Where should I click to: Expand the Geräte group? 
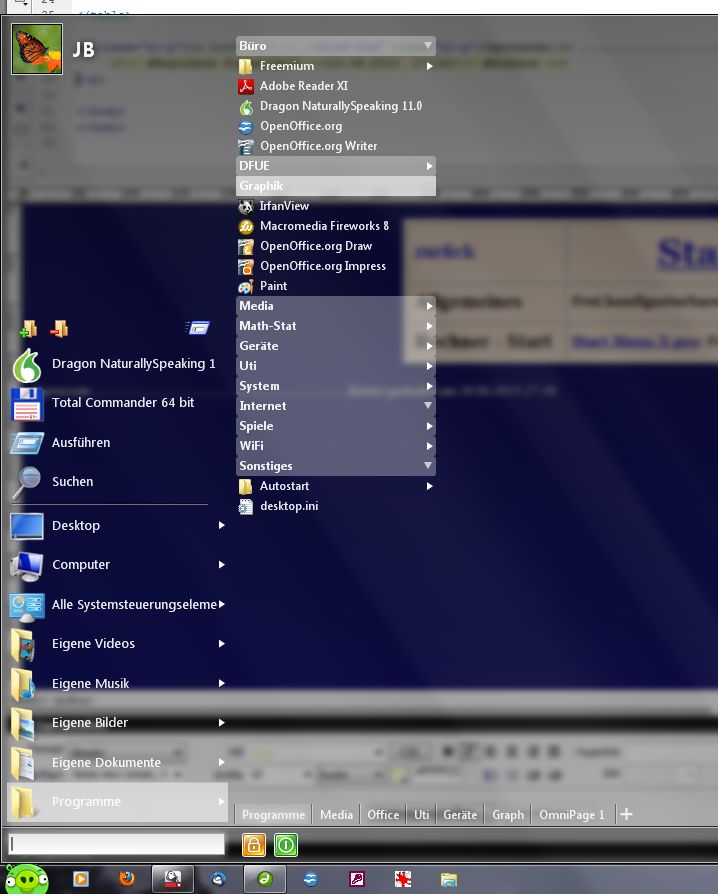tap(336, 346)
